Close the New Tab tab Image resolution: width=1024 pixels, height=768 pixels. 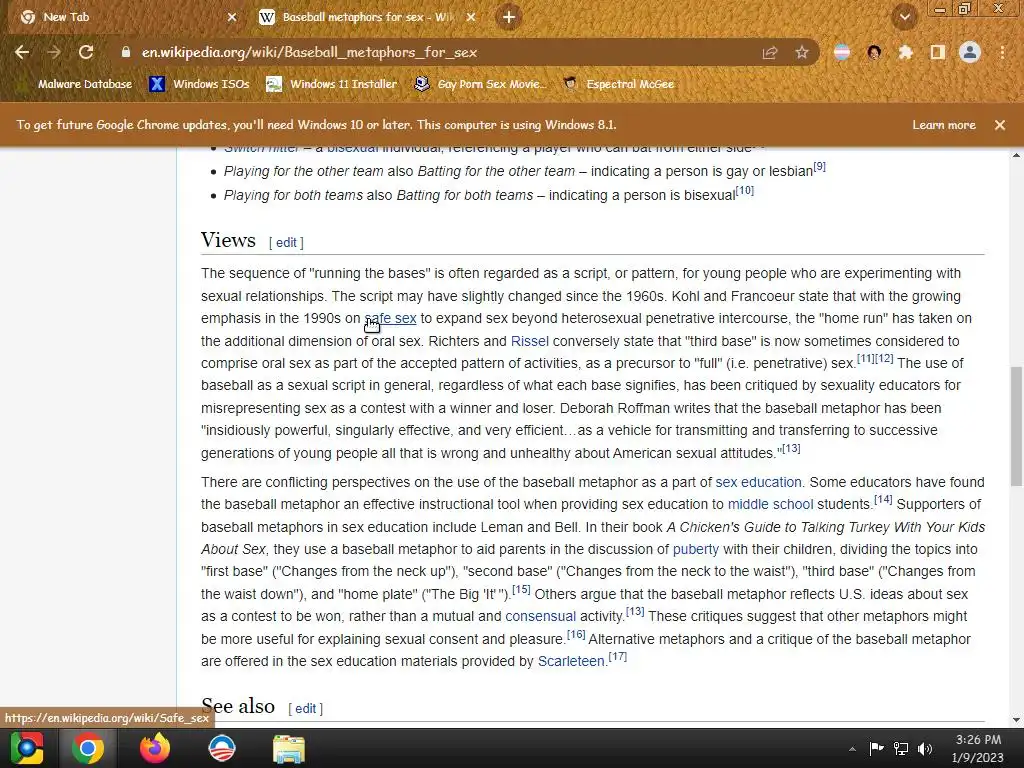(x=232, y=17)
